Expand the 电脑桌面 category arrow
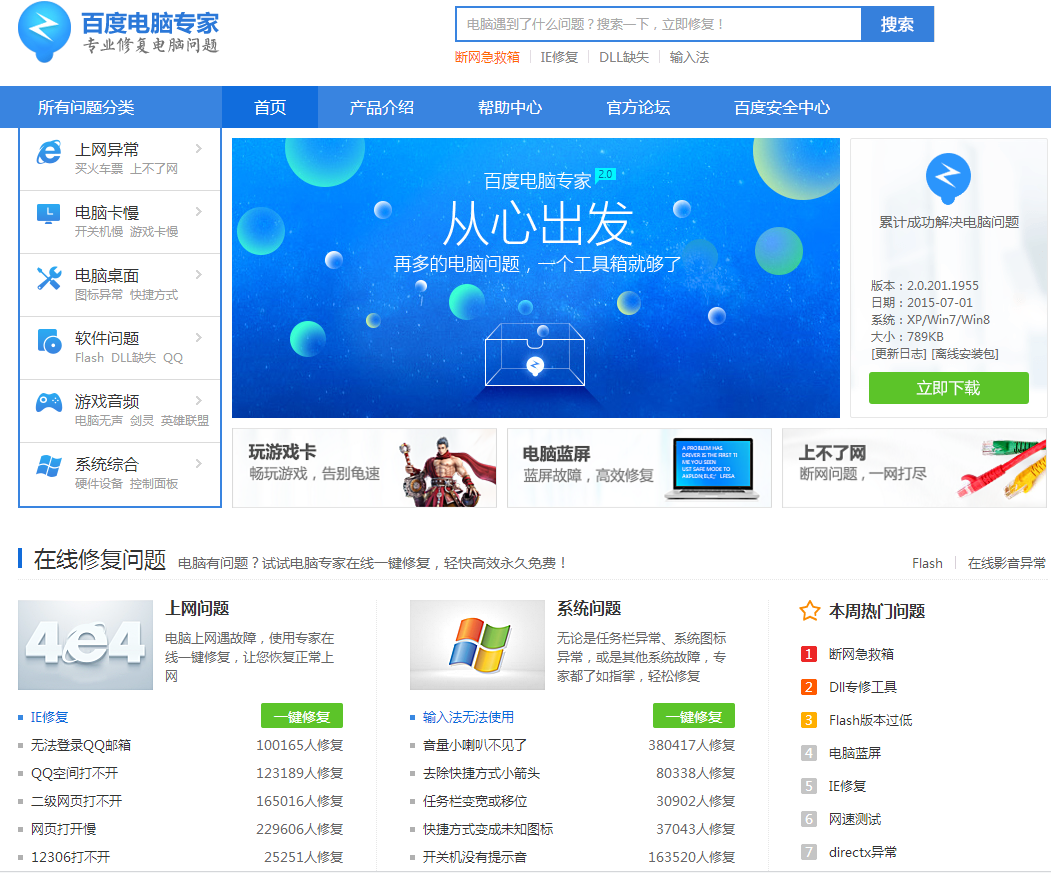This screenshot has height=873, width=1051. [198, 274]
